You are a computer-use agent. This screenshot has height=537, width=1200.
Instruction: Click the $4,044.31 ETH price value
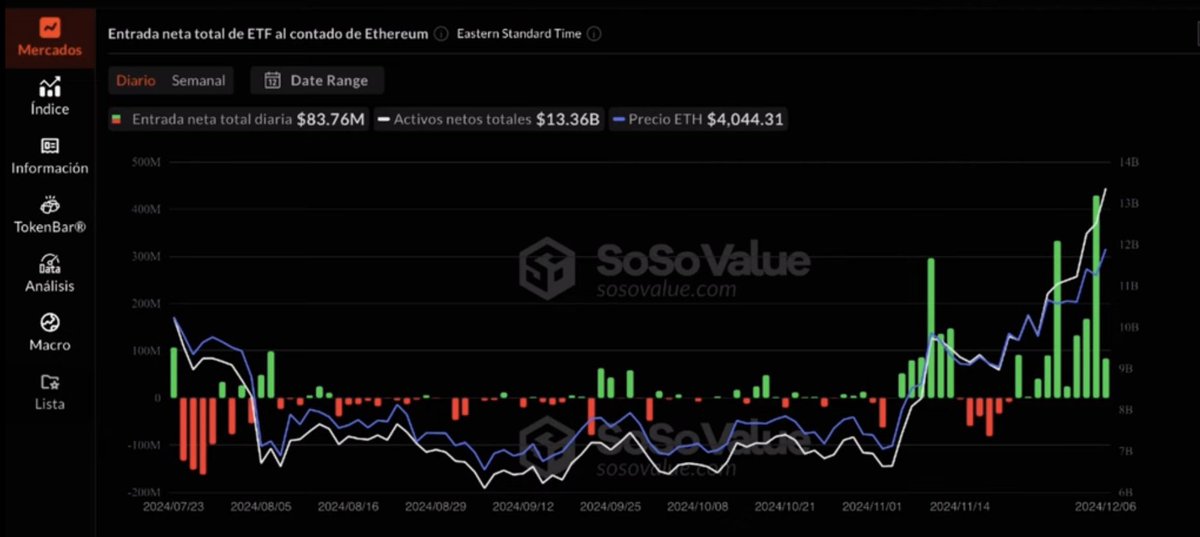[x=744, y=119]
